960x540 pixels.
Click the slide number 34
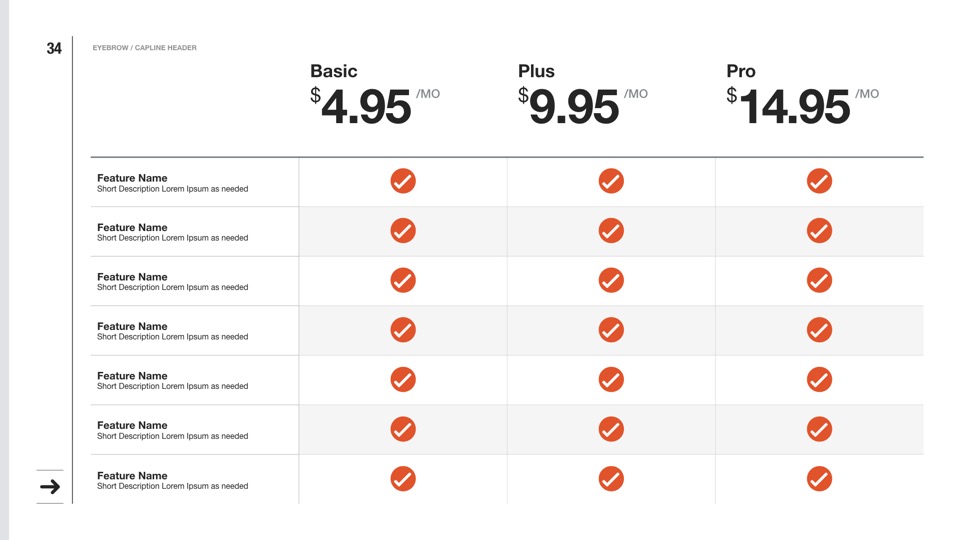tap(54, 48)
